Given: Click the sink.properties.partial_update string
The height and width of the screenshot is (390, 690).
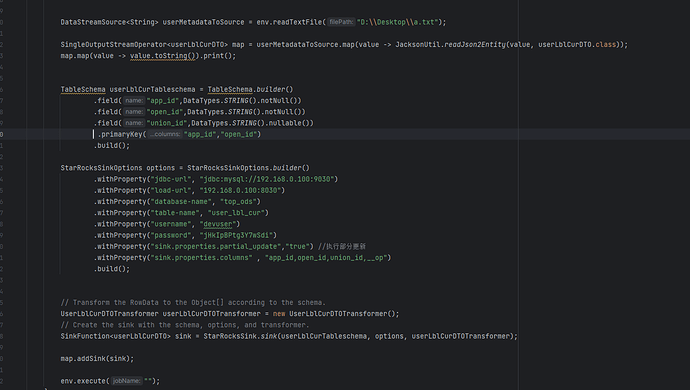Looking at the screenshot, I should point(217,247).
